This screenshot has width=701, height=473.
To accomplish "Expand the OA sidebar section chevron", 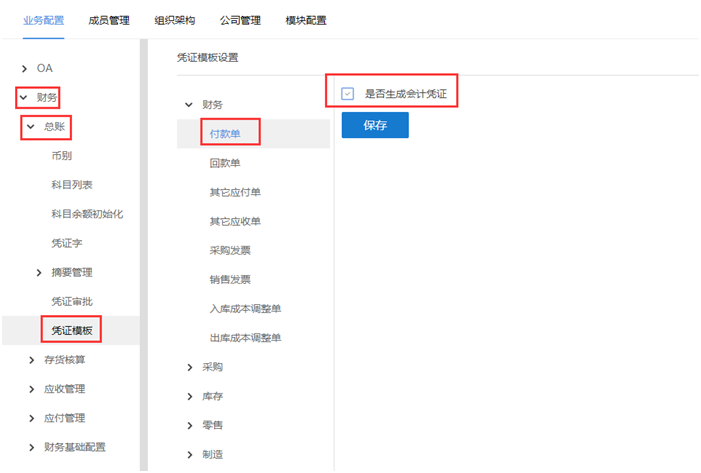I will coord(24,68).
